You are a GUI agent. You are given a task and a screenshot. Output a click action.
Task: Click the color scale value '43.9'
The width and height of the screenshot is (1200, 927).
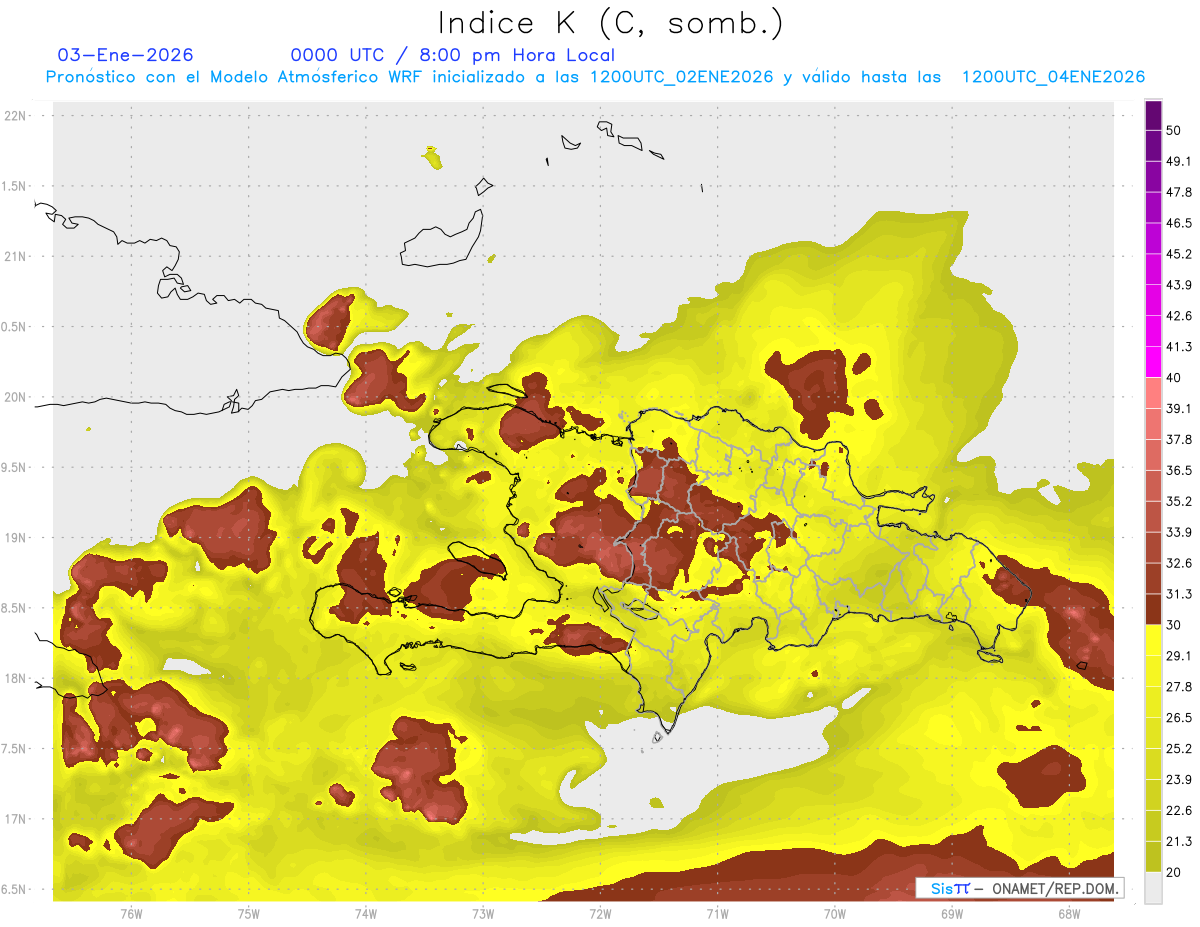(1179, 285)
